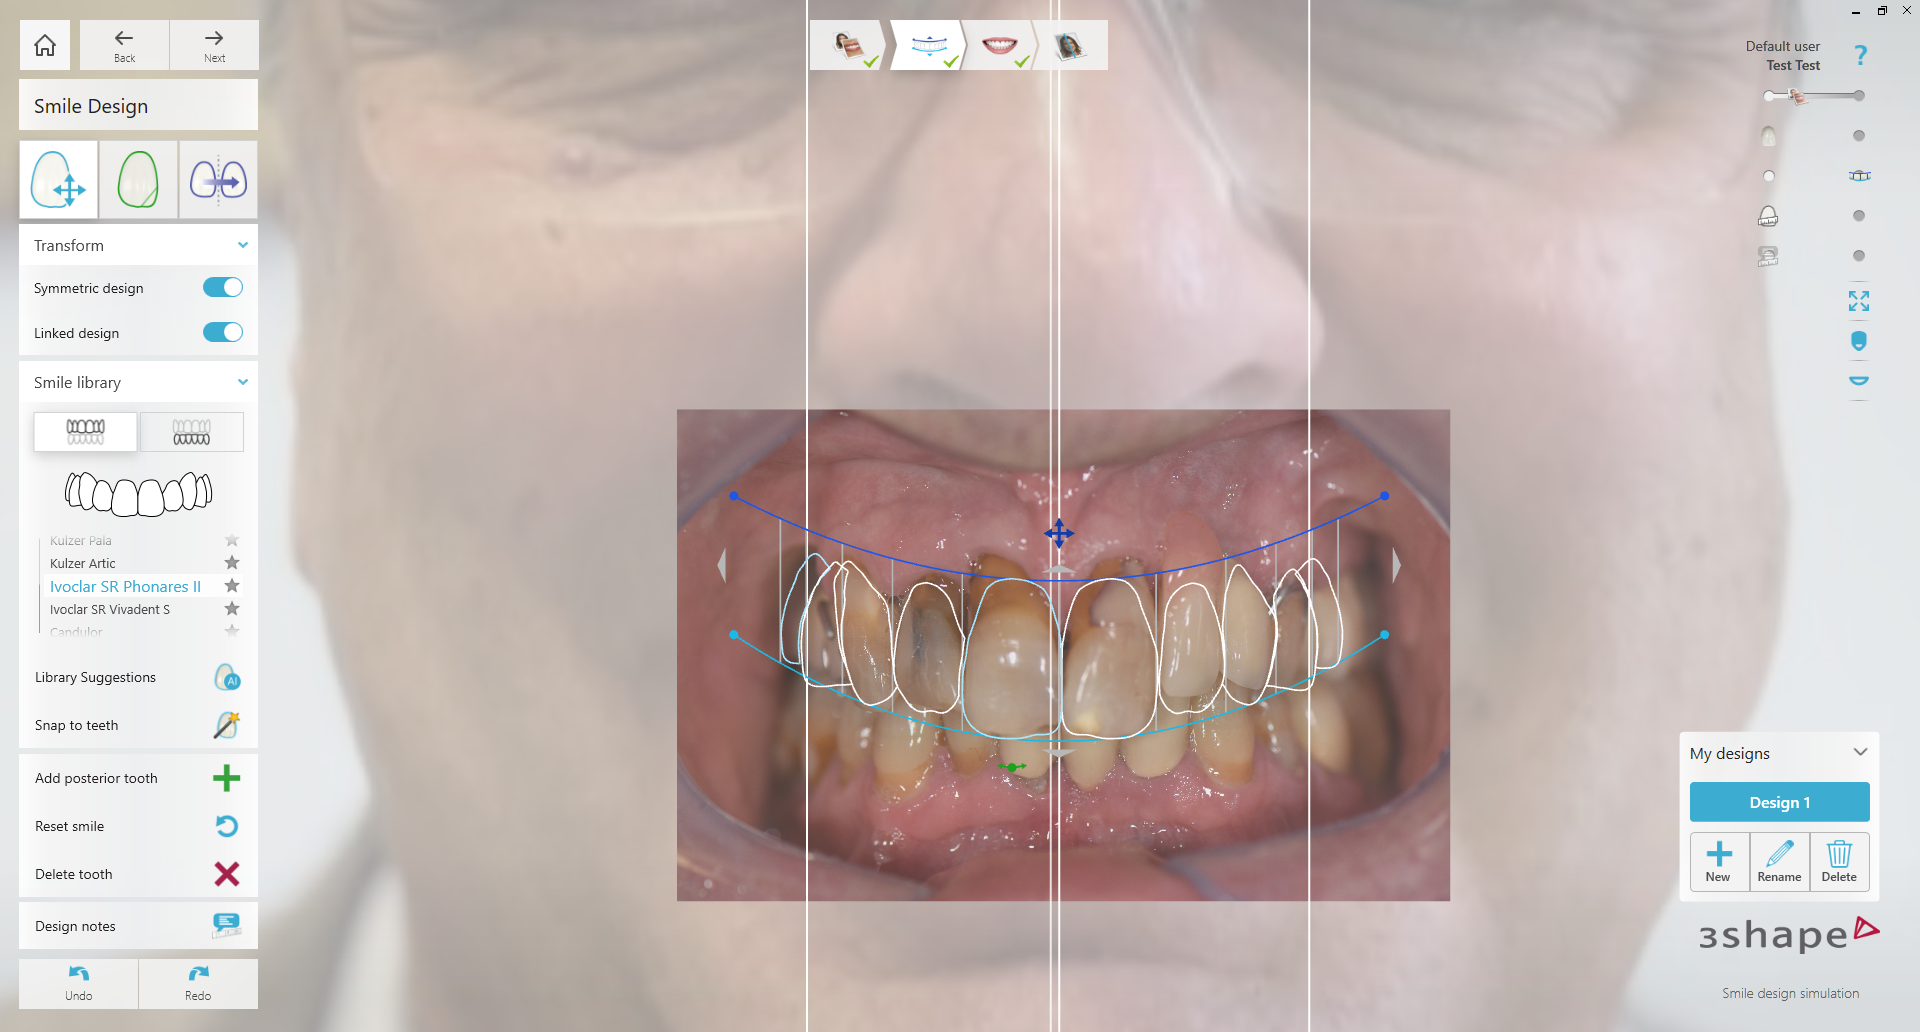This screenshot has height=1032, width=1920.
Task: Switch to the second smile library tab
Action: [x=191, y=432]
